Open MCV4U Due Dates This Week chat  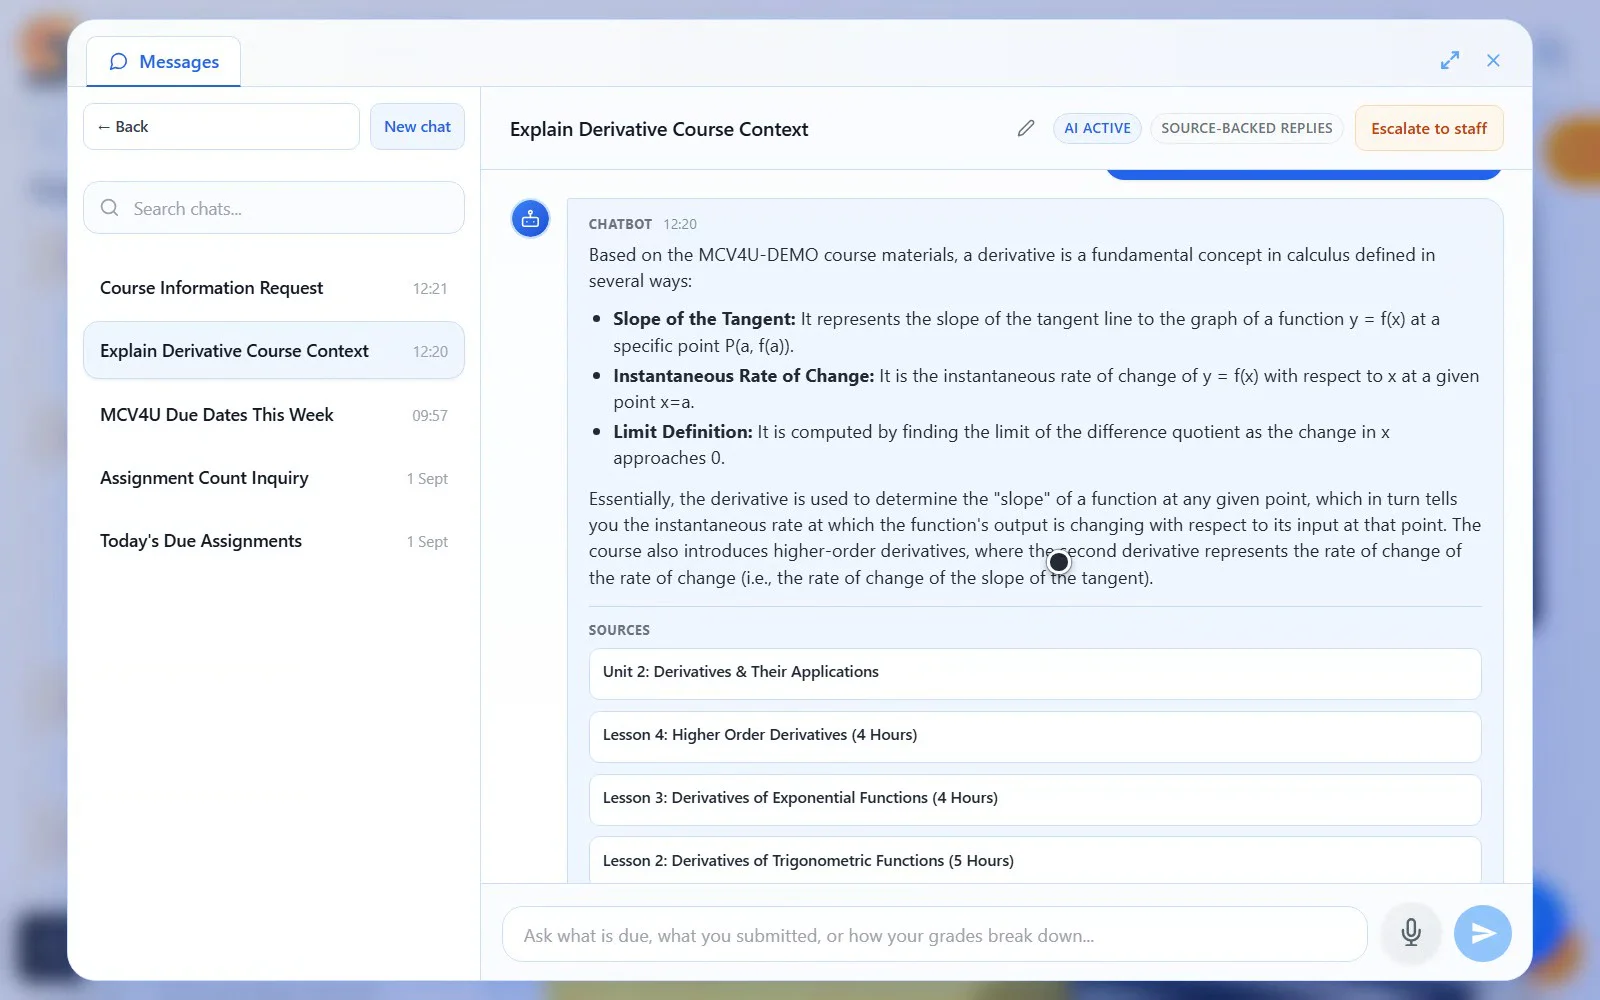(x=274, y=415)
